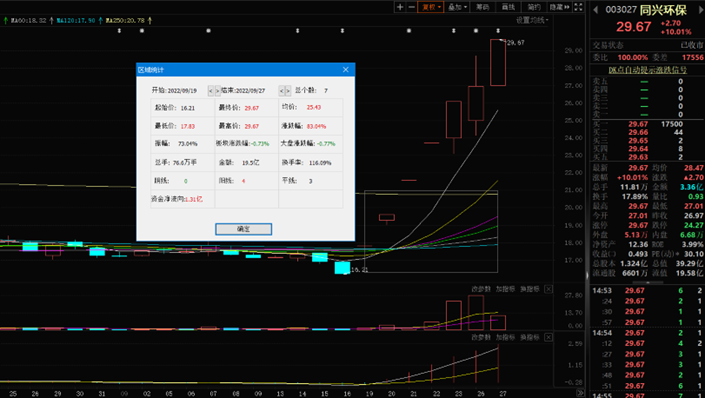Image resolution: width=705 pixels, height=398 pixels.
Task: Step start date forward in dialog
Action: [x=218, y=91]
